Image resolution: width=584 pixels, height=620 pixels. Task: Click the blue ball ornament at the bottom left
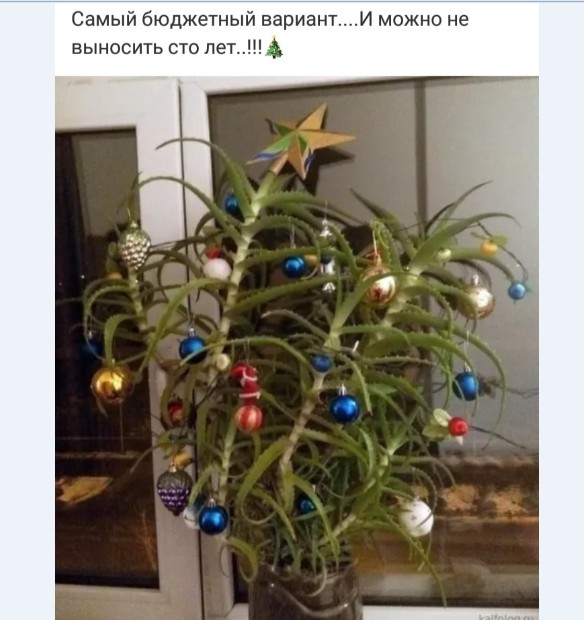pos(214,519)
